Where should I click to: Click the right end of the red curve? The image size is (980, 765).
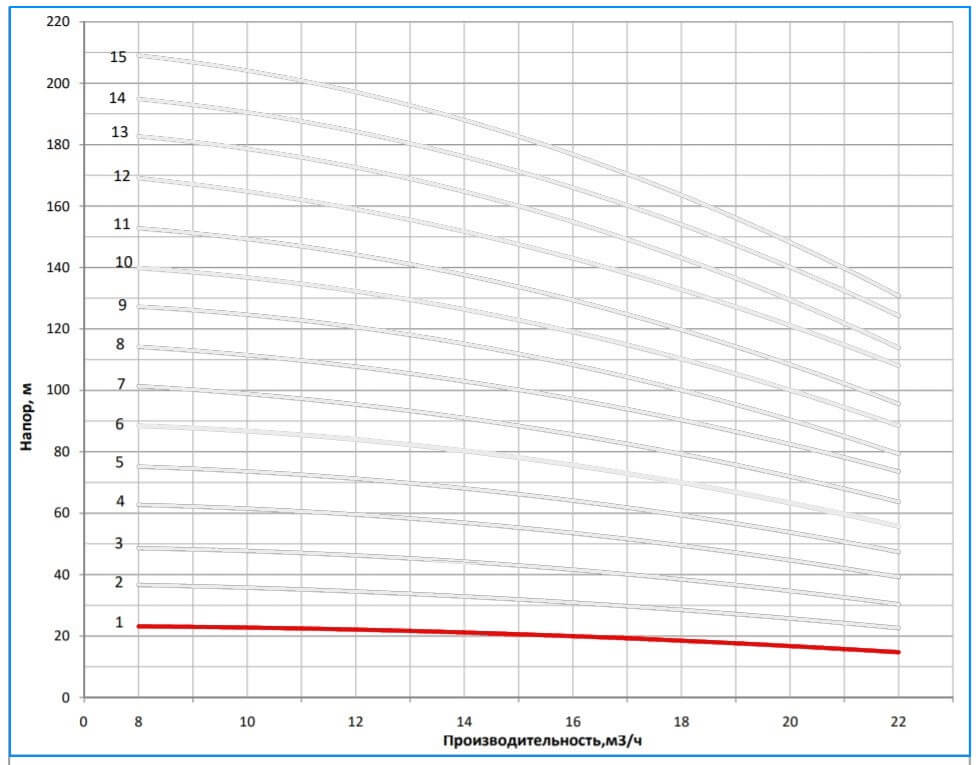pyautogui.click(x=896, y=652)
